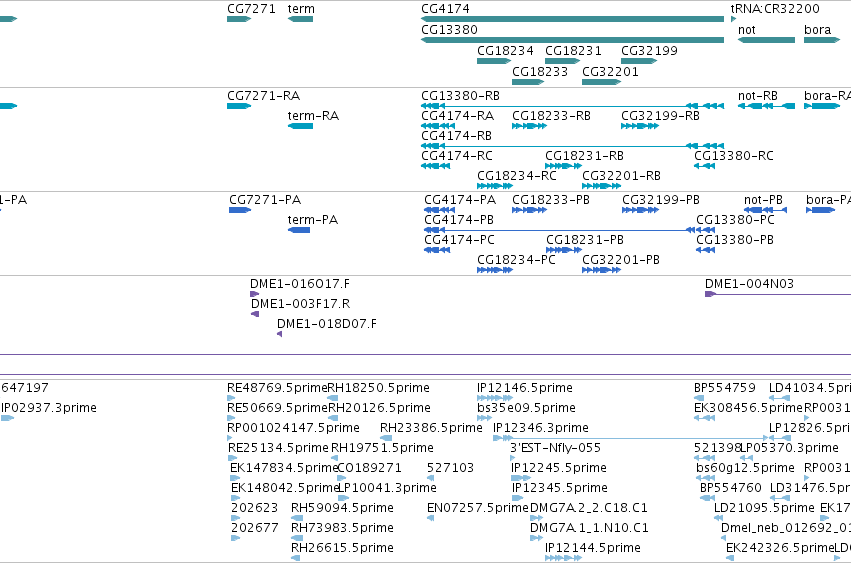
Task: Click the CG18231 gene label
Action: tap(573, 51)
